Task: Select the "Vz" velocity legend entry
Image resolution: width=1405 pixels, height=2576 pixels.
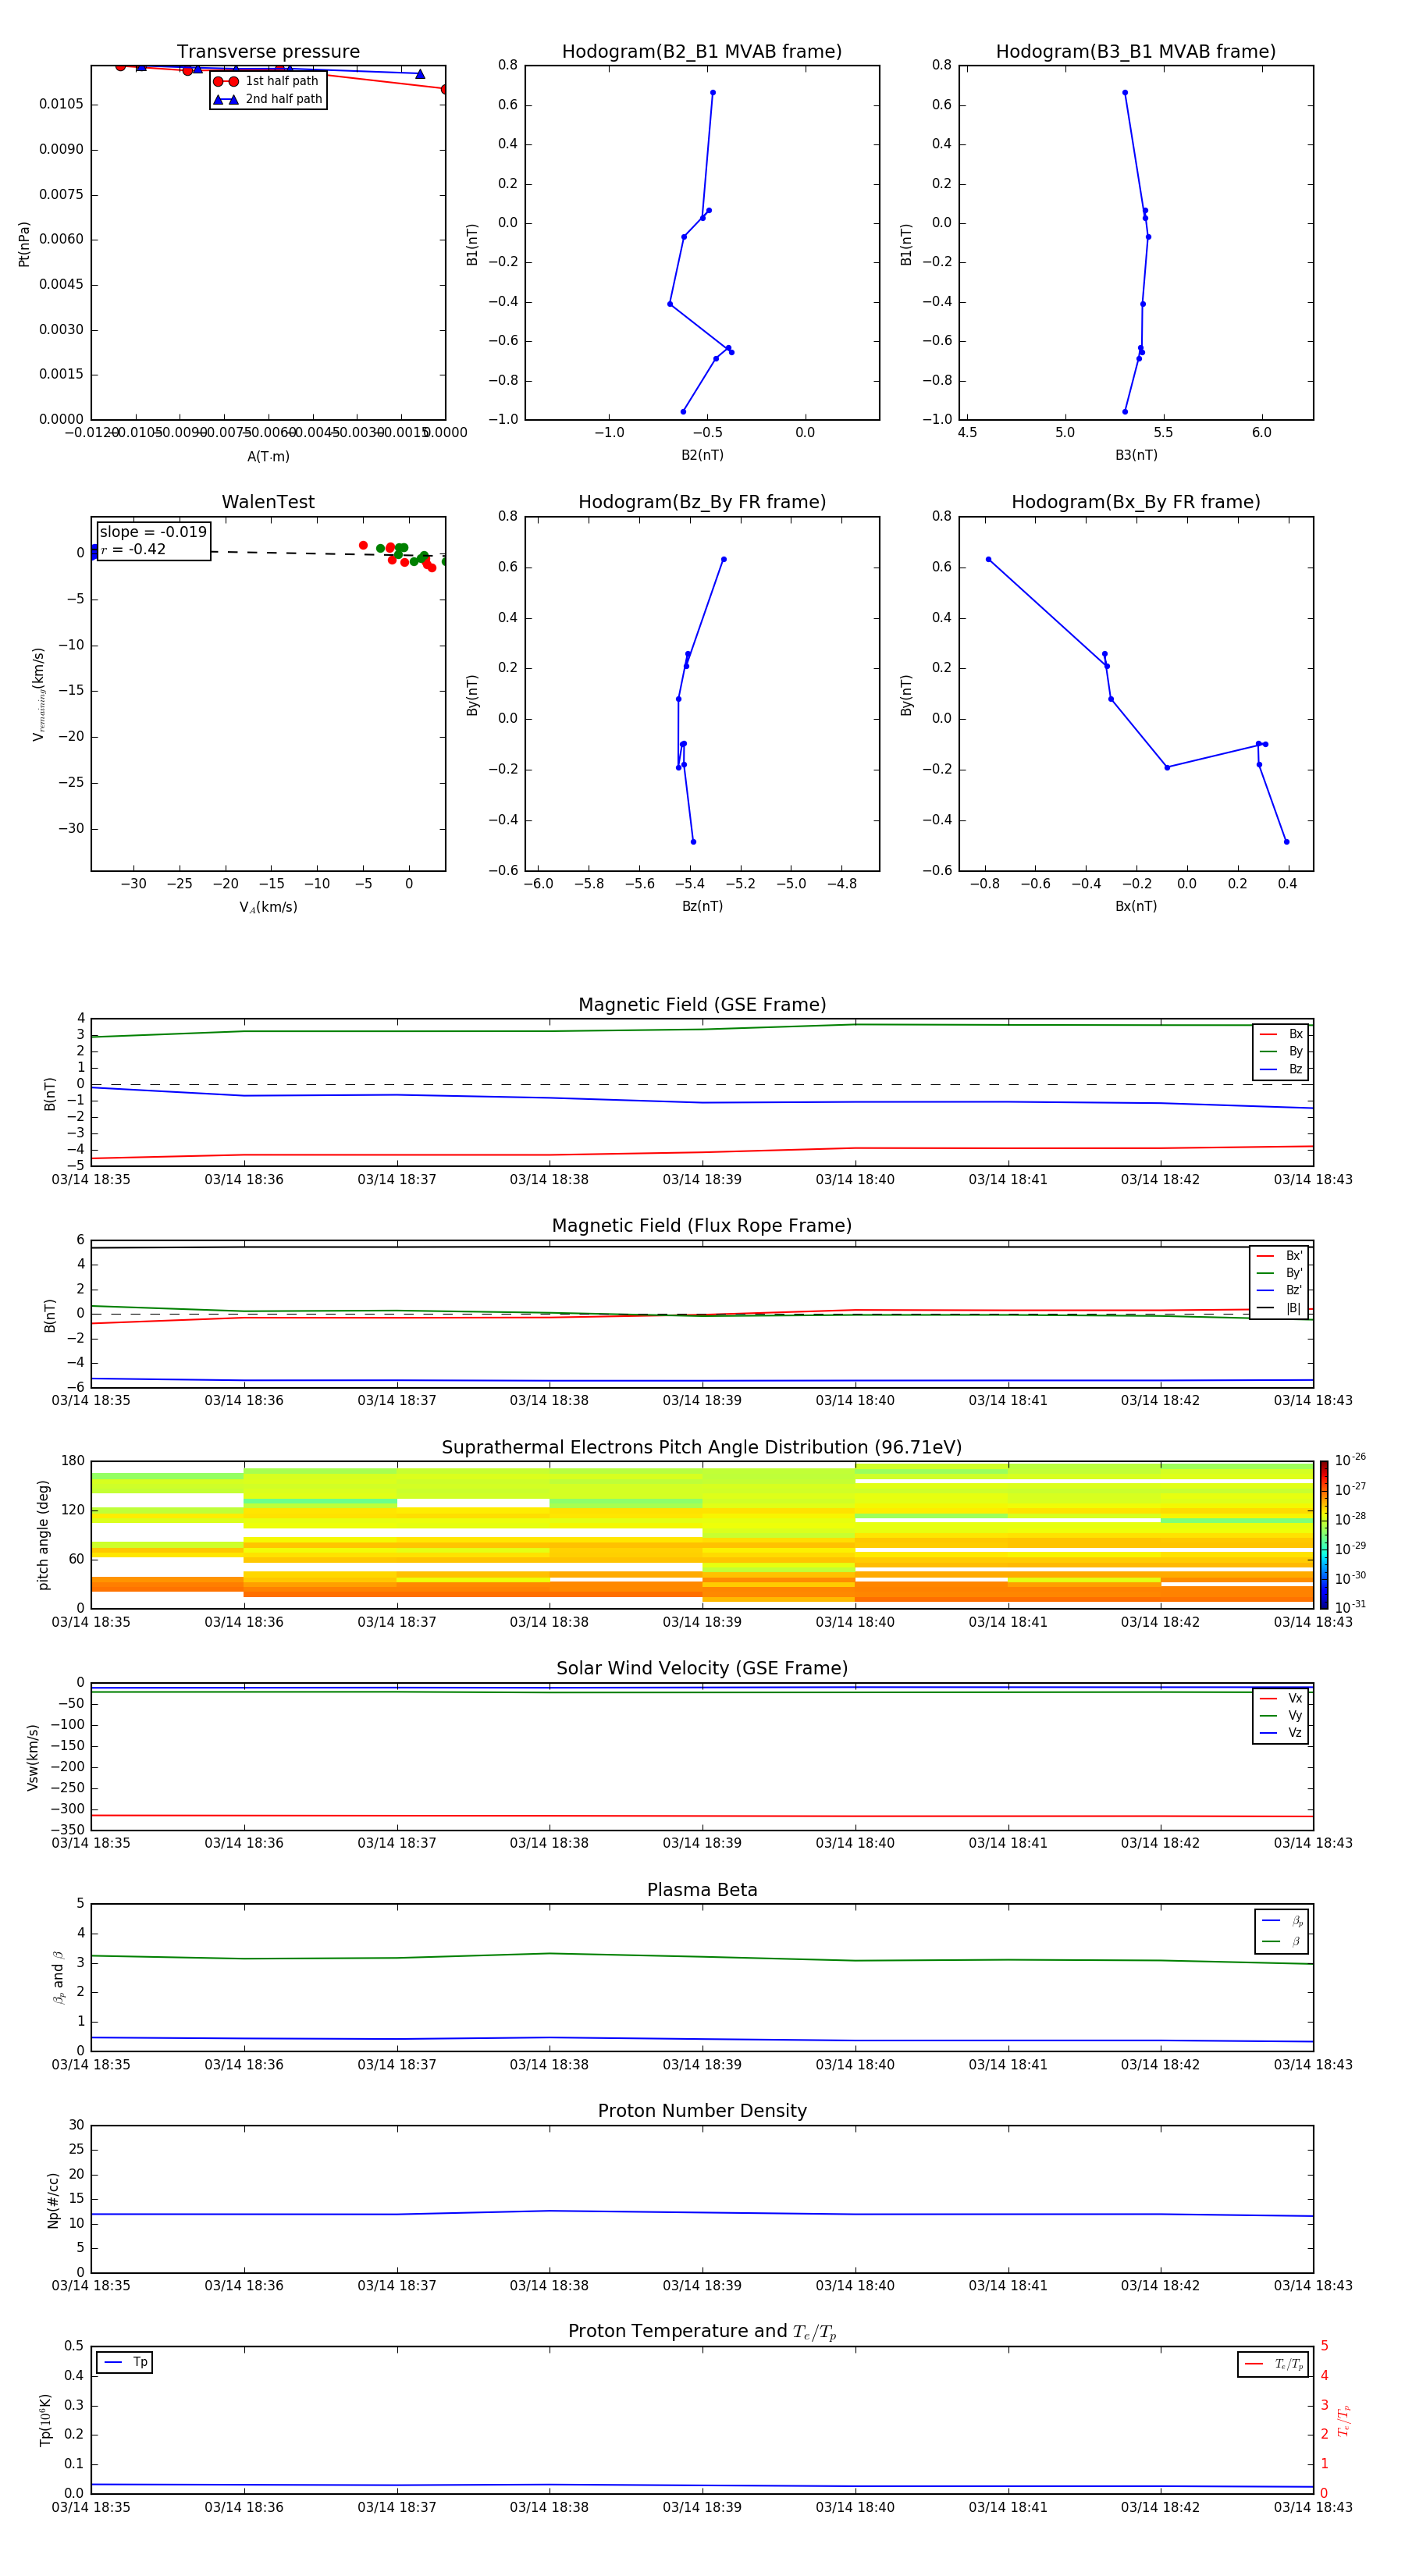Action: click(1281, 1733)
